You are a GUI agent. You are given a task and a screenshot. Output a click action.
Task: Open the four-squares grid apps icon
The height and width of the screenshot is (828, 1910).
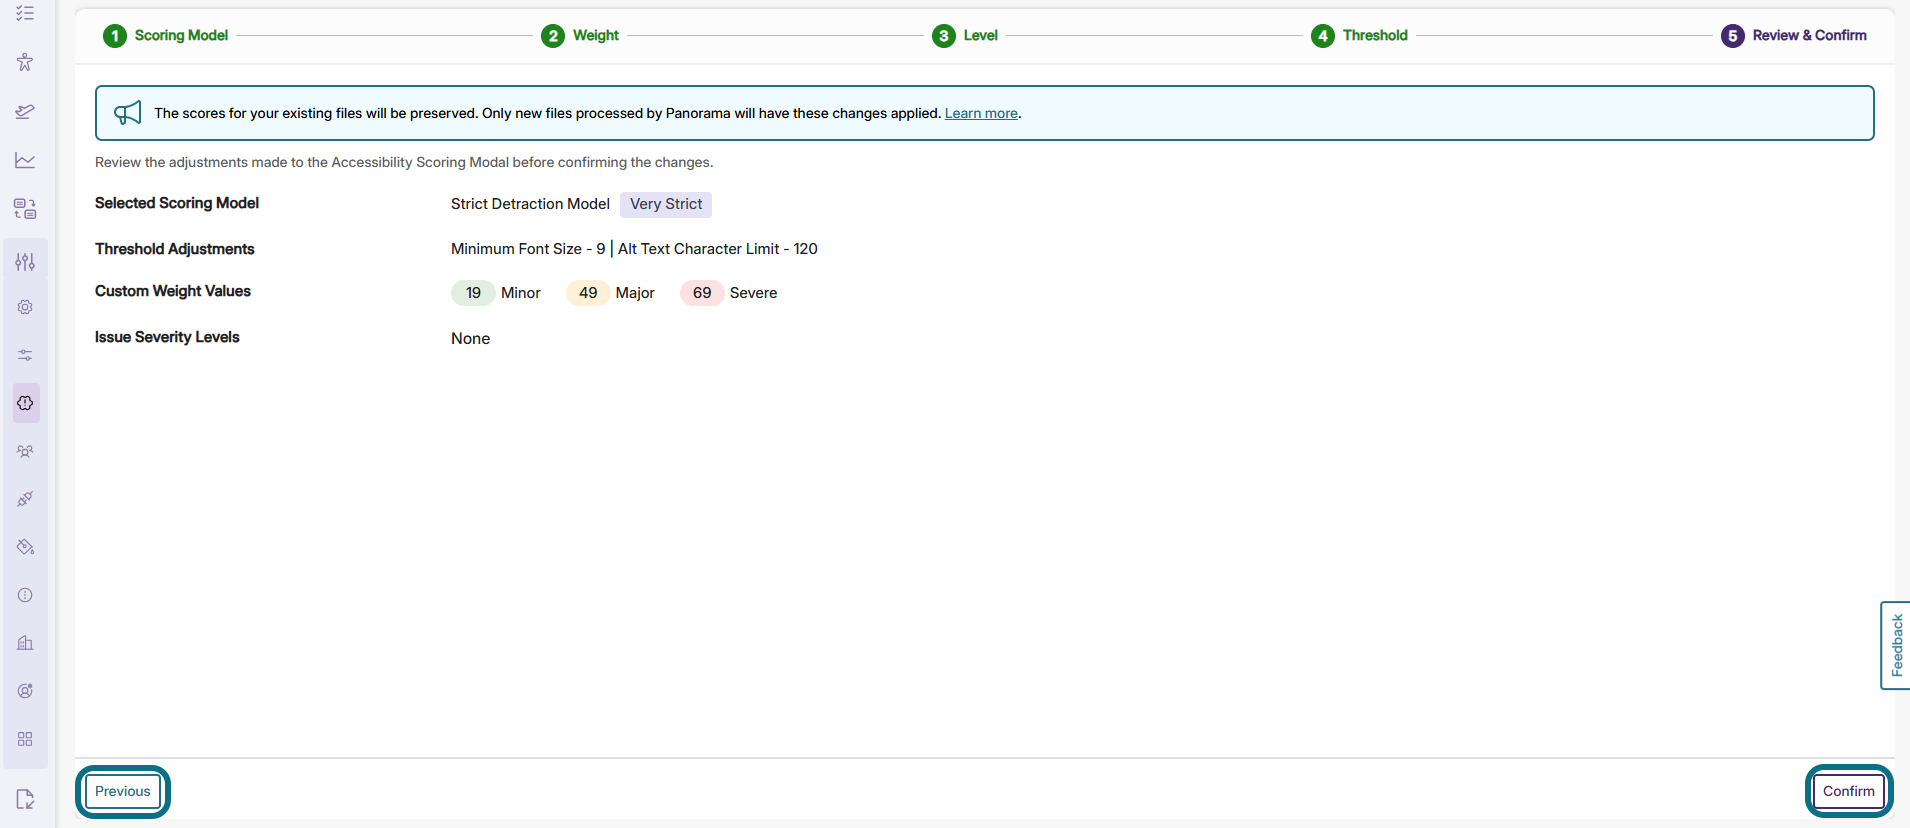click(25, 739)
